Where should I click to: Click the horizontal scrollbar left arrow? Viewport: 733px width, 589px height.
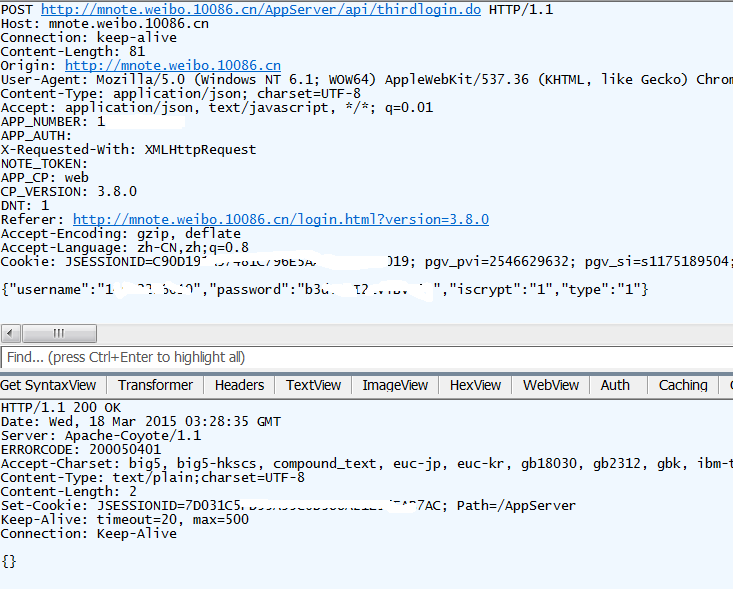[x=10, y=333]
